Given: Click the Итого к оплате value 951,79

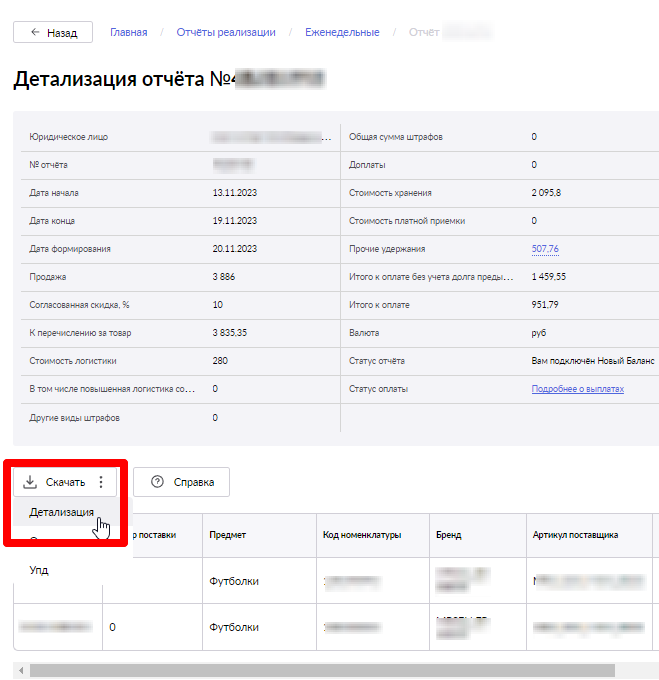Looking at the screenshot, I should (545, 305).
